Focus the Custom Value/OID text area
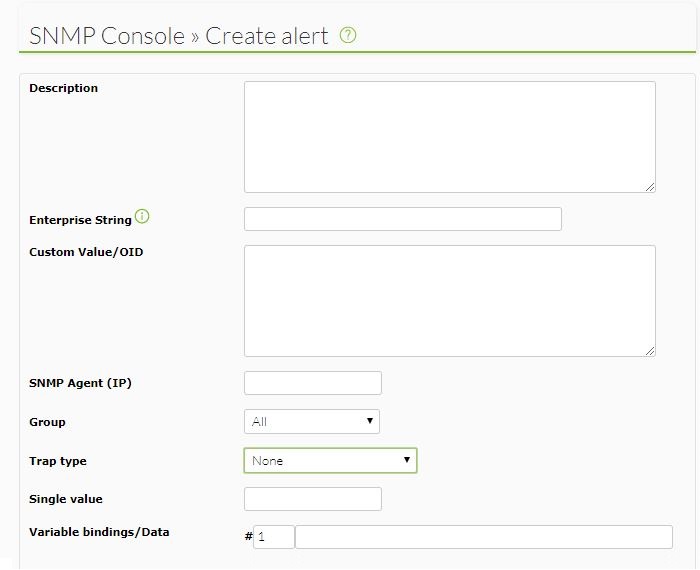700x570 pixels. (x=450, y=301)
